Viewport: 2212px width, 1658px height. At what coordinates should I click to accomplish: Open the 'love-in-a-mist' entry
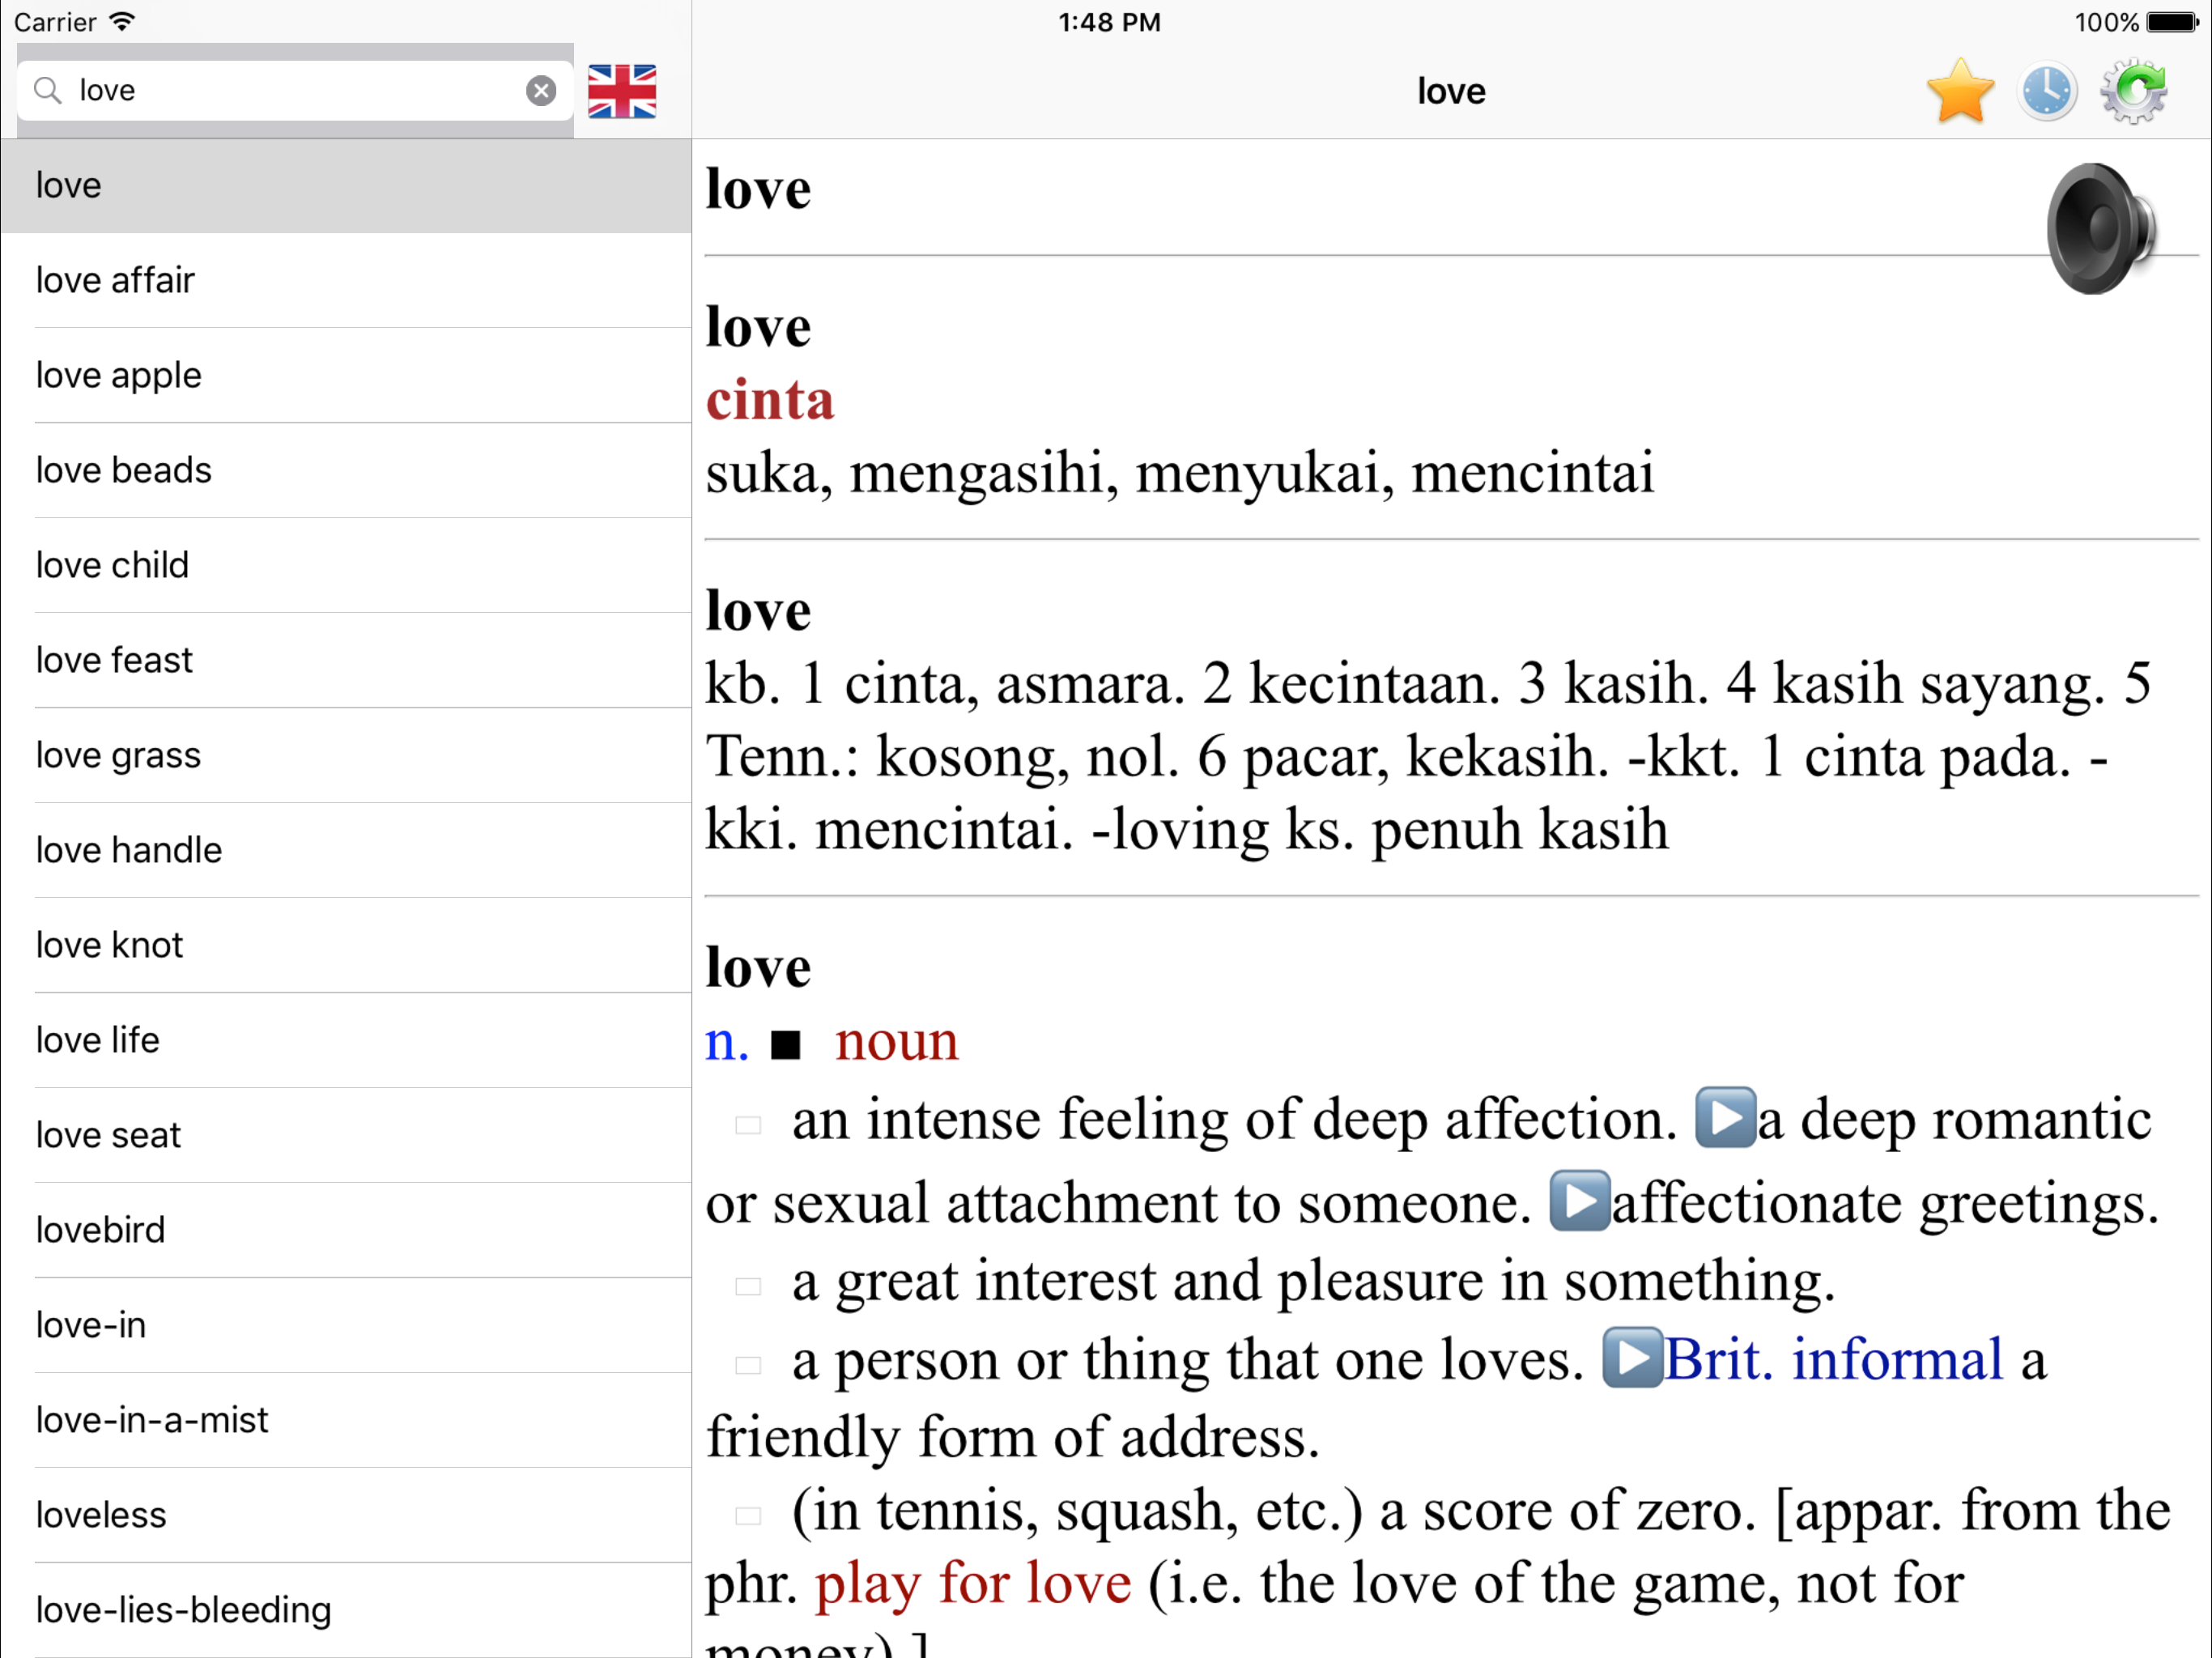152,1421
